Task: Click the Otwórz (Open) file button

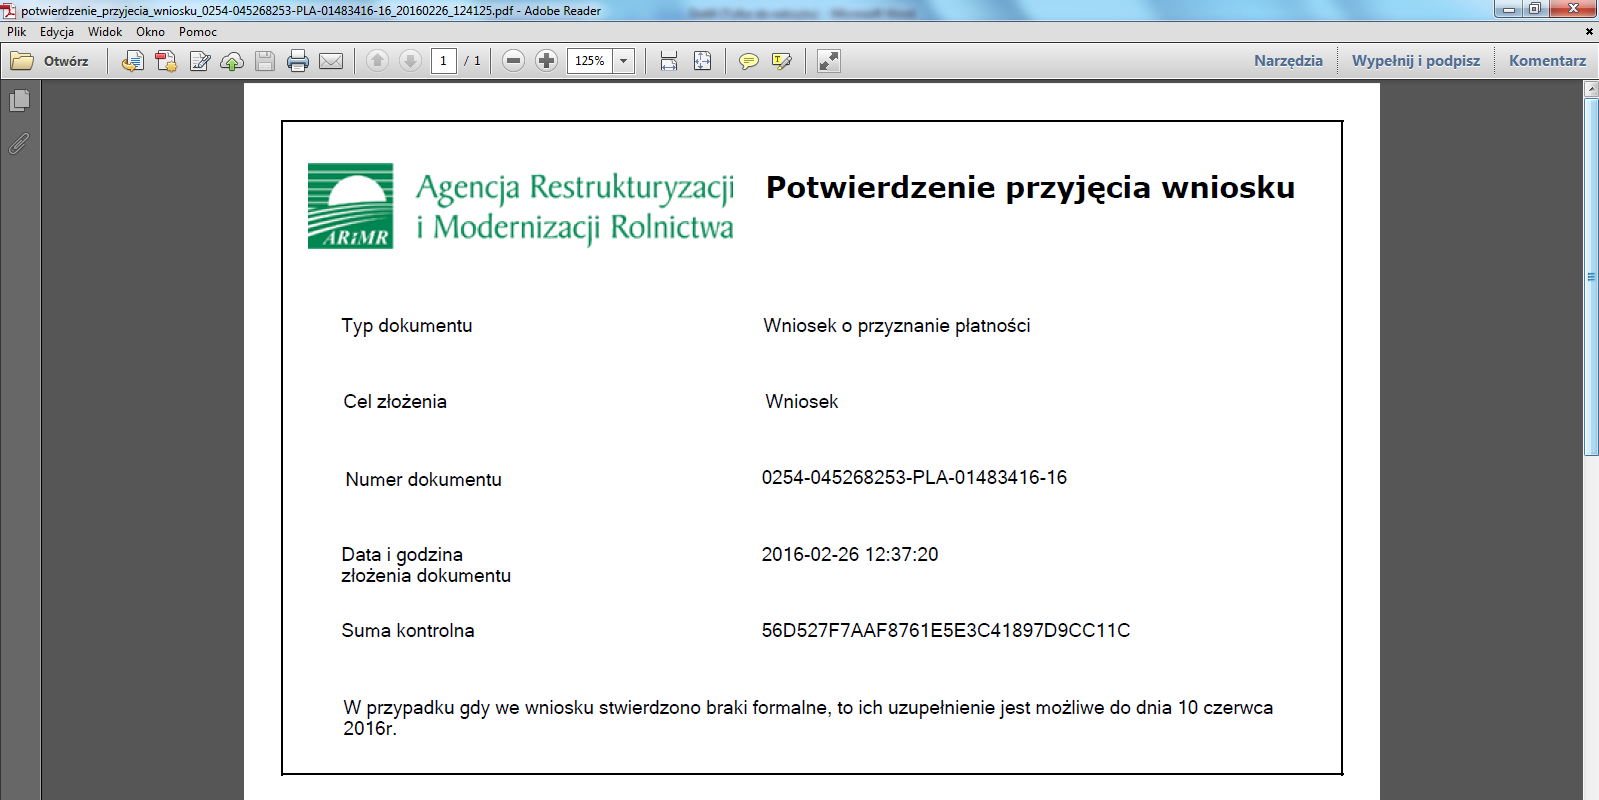Action: click(50, 61)
